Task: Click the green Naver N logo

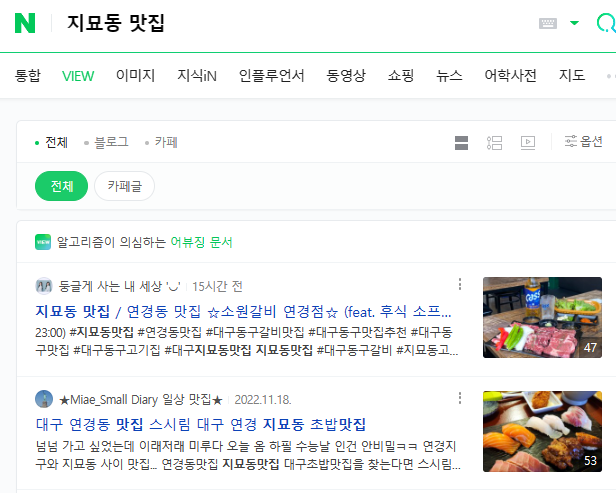Action: point(25,23)
